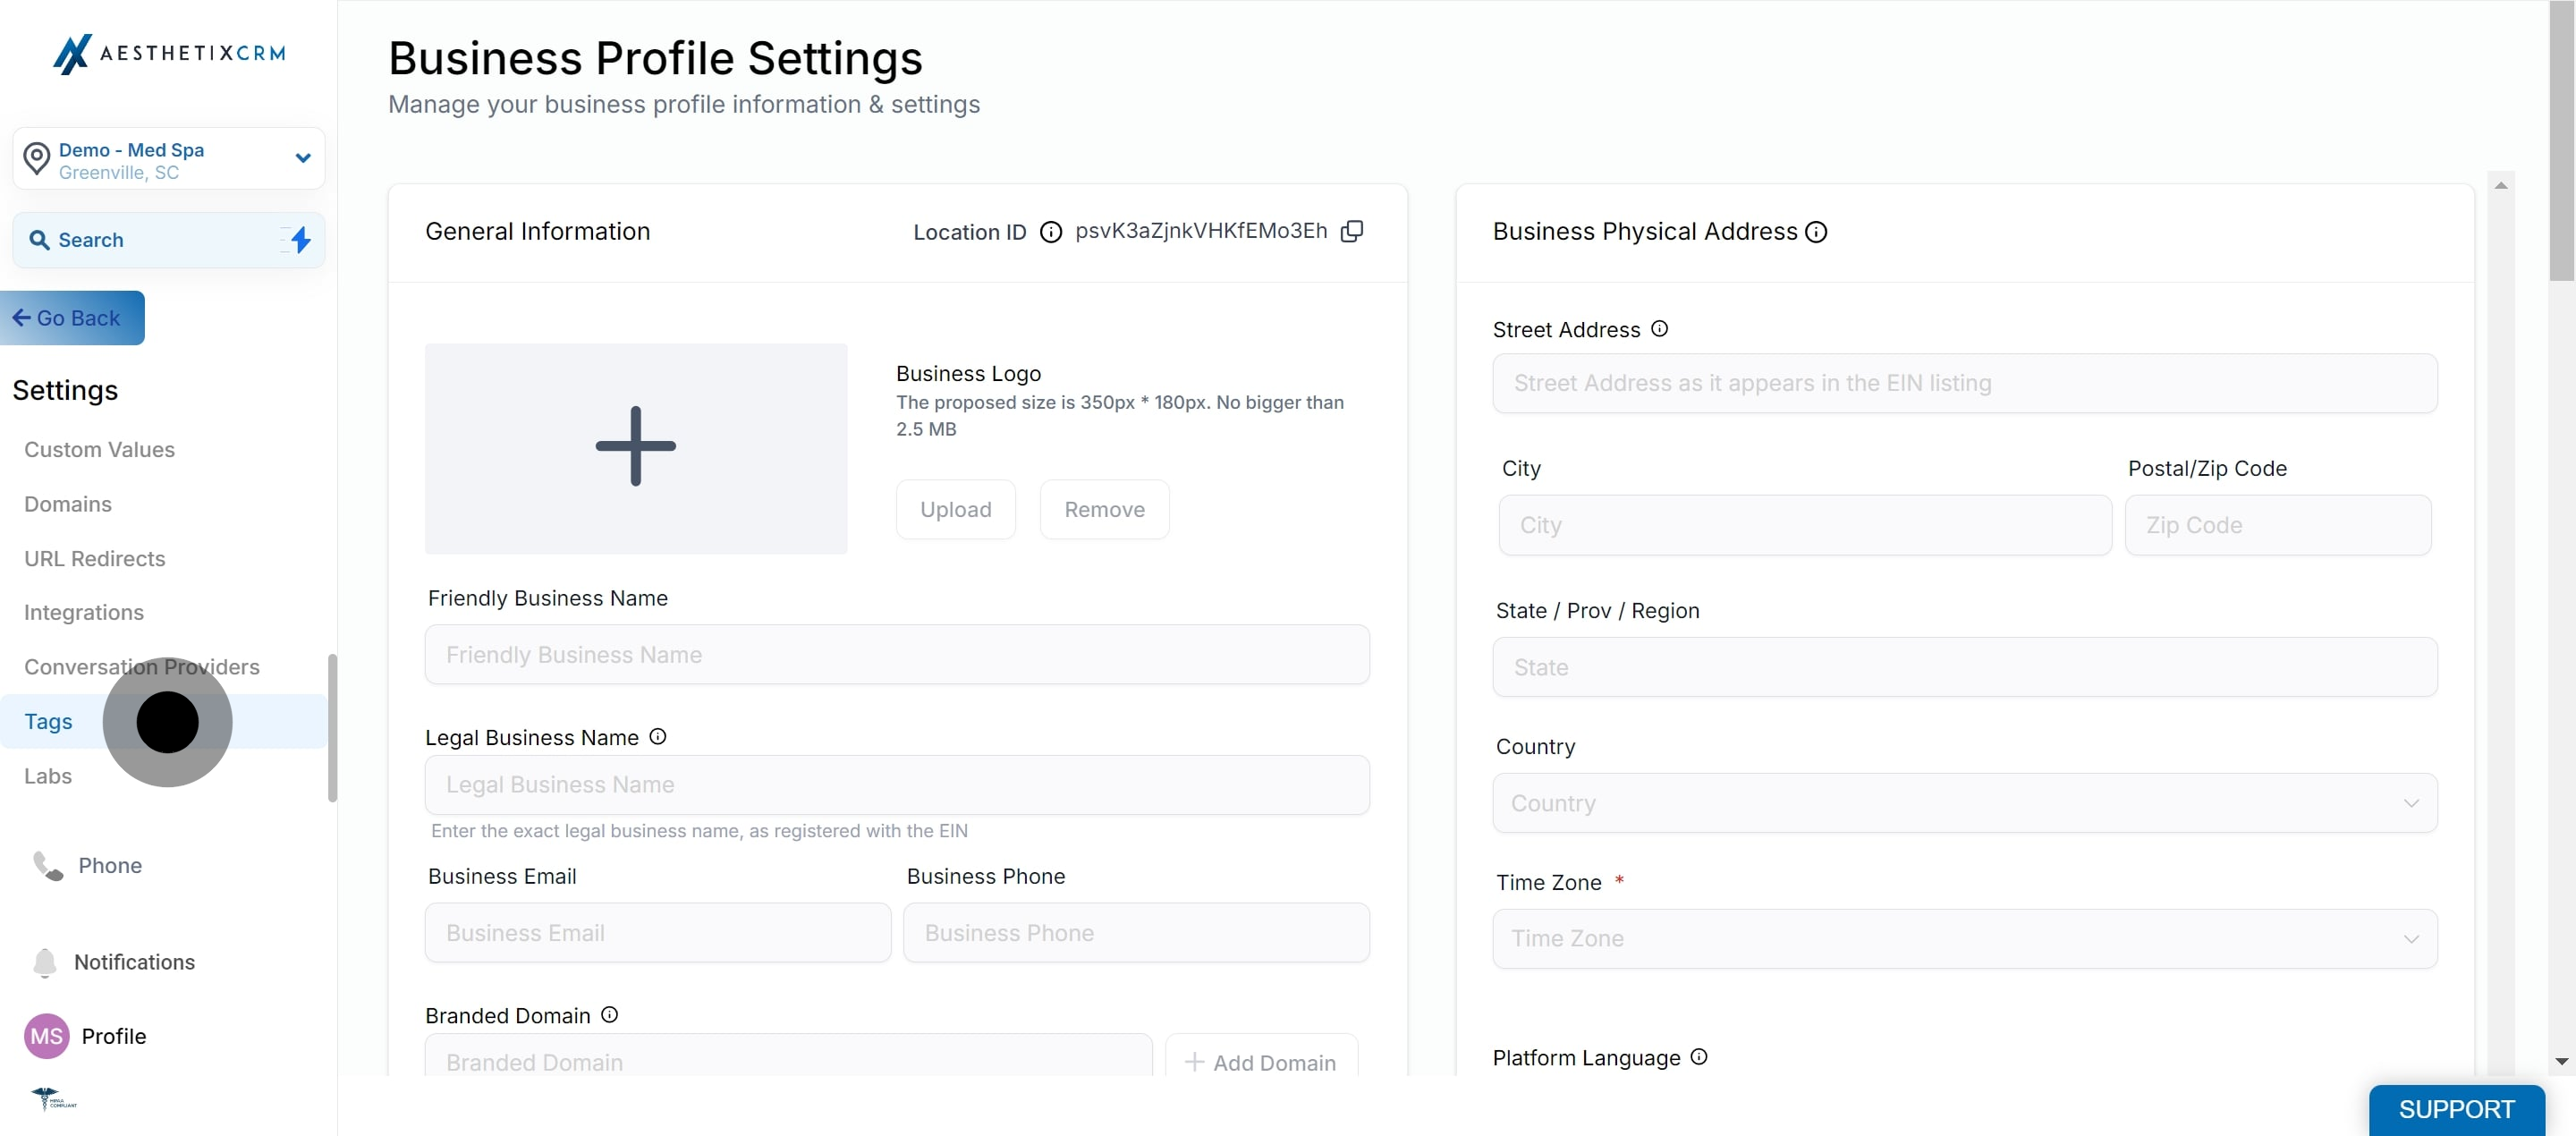Open the Country dropdown

pos(1963,802)
